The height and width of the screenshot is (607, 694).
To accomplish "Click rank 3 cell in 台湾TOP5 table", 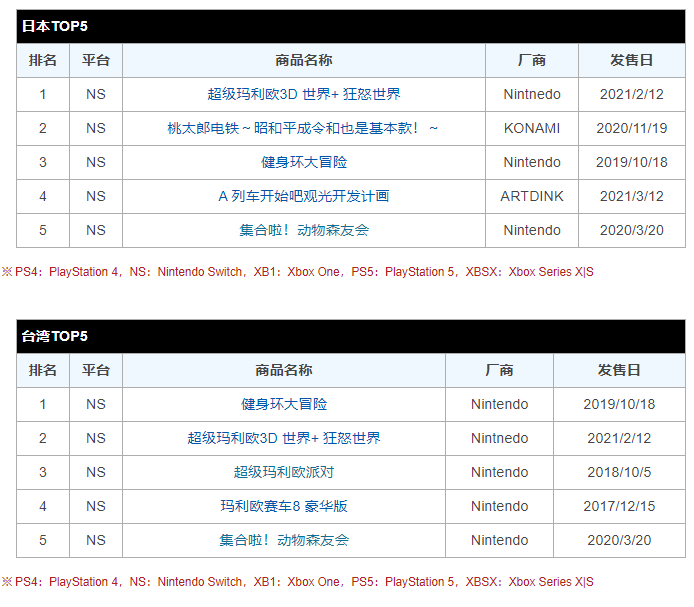I will pos(42,472).
